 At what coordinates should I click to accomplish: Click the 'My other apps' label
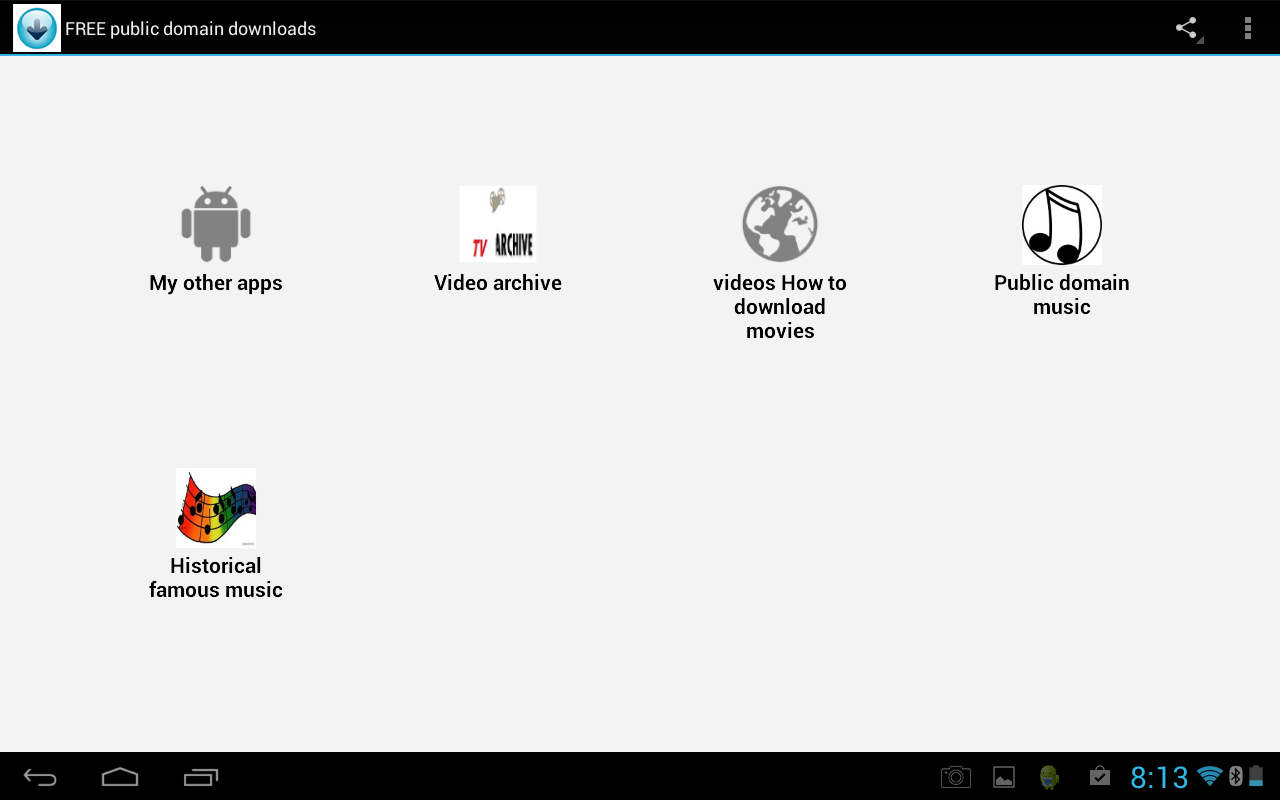pos(216,283)
